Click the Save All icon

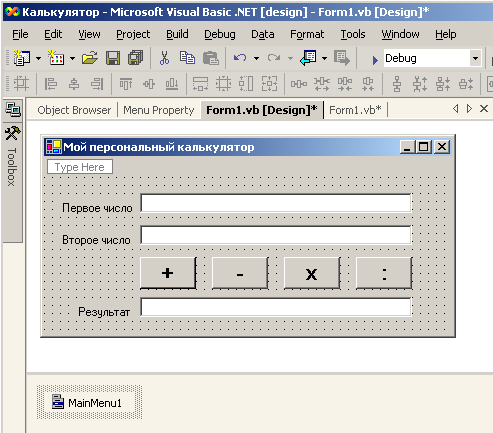(135, 58)
